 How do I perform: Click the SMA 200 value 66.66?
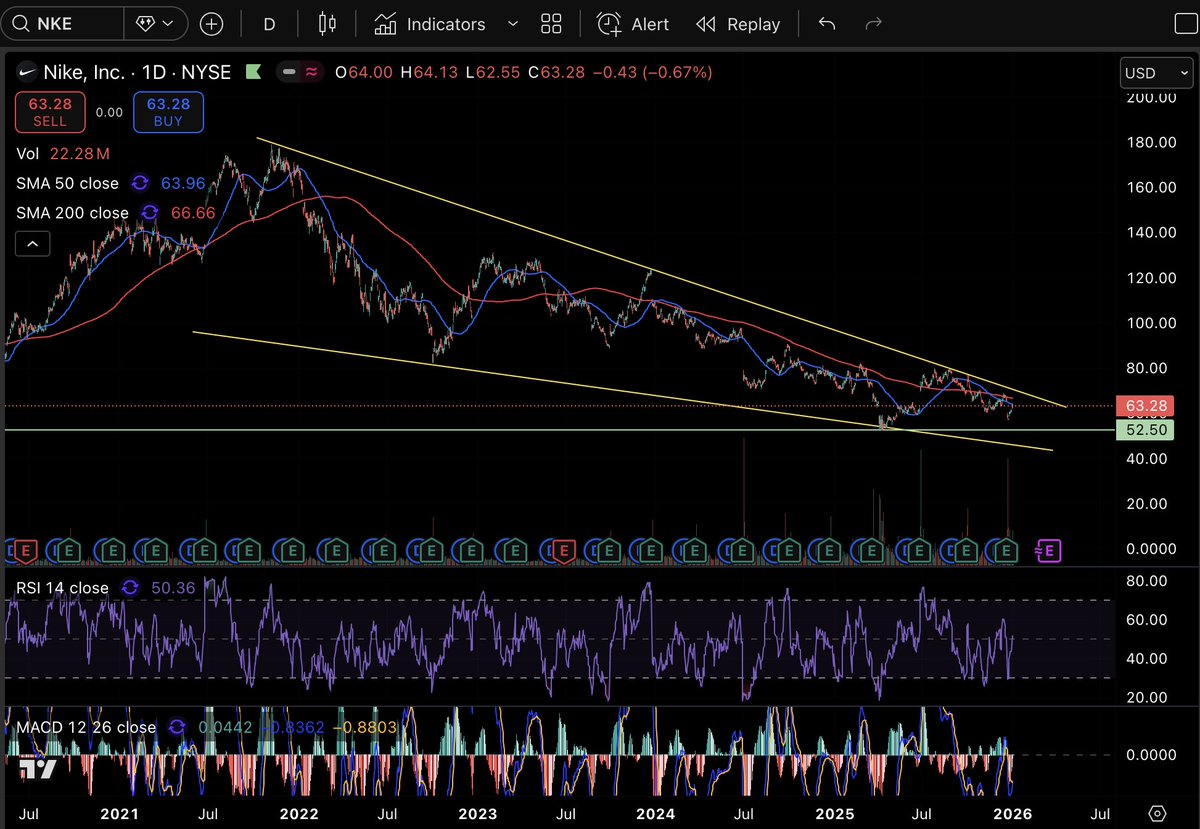pyautogui.click(x=193, y=212)
